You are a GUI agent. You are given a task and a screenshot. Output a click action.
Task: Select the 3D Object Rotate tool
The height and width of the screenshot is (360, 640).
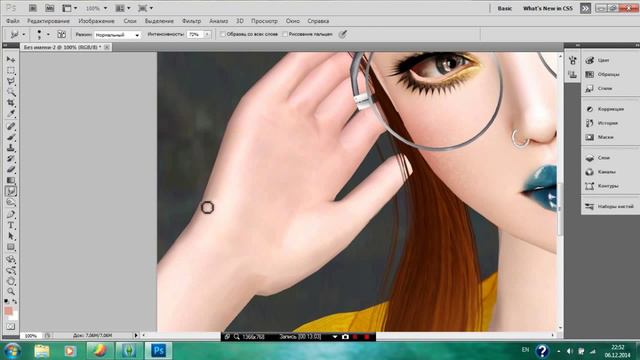point(11,259)
